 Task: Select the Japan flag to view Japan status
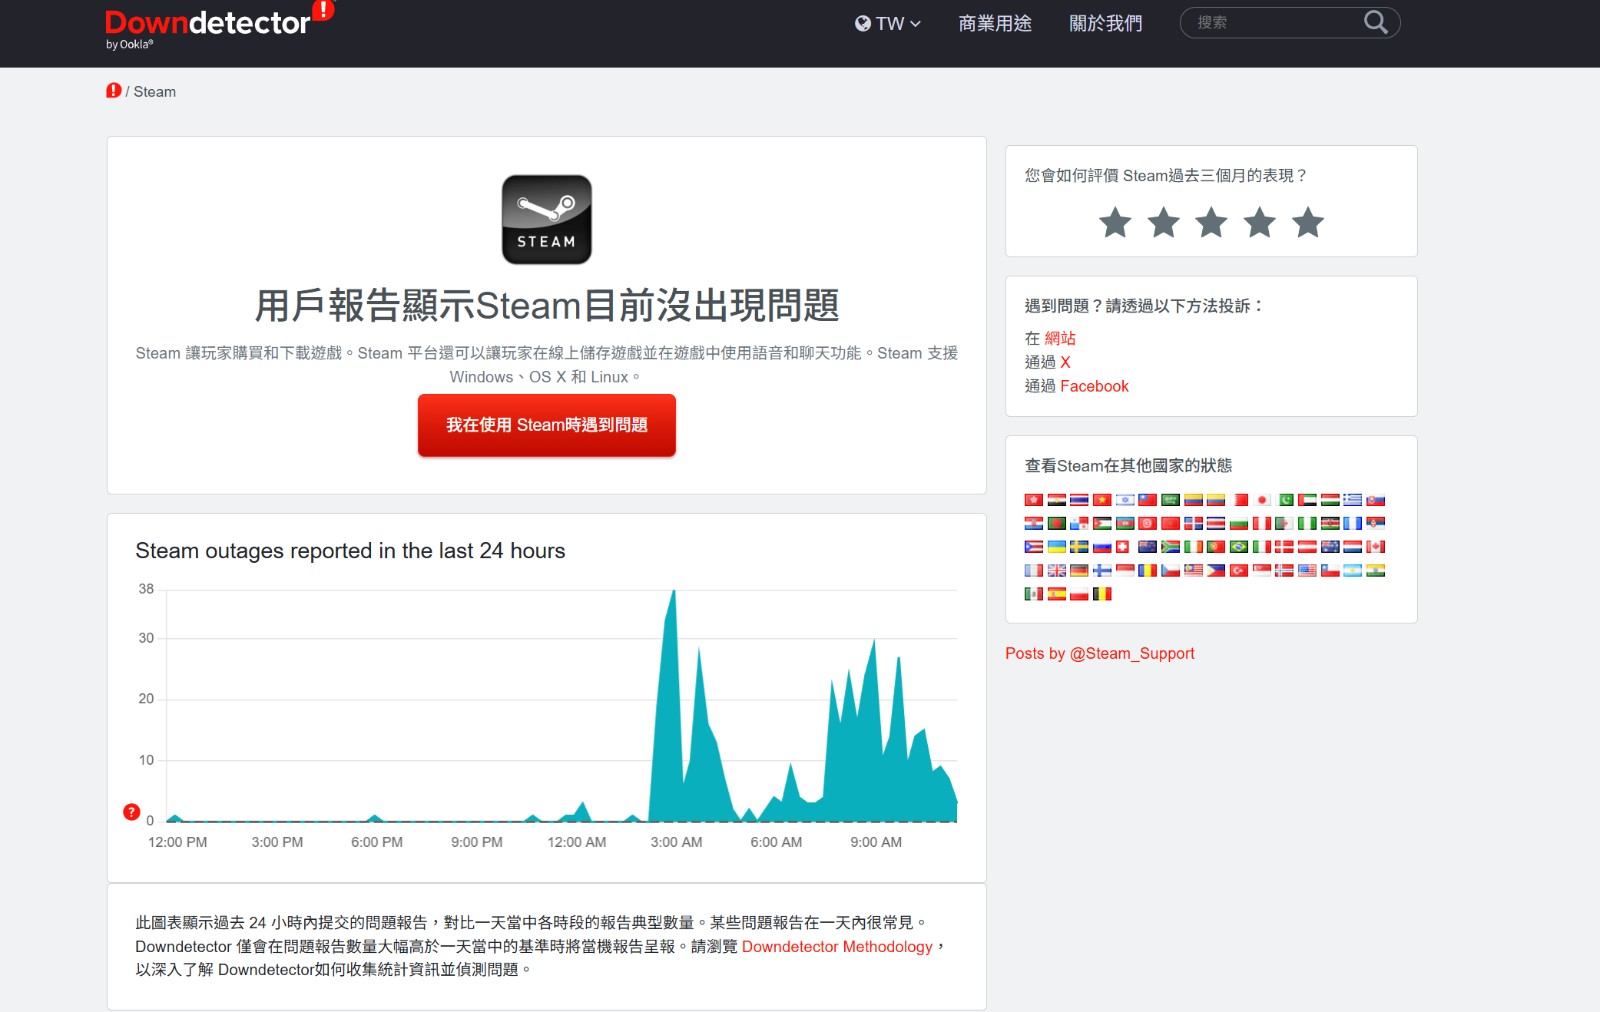1262,499
